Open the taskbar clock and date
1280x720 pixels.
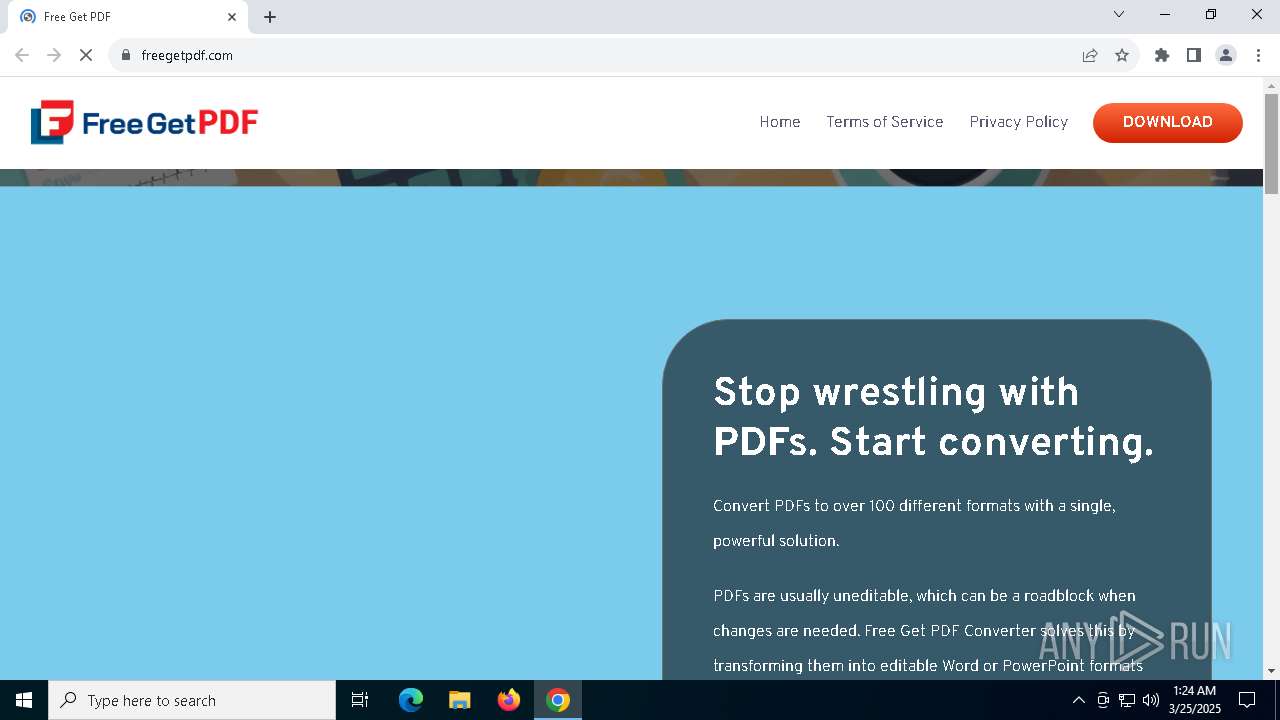click(x=1195, y=700)
